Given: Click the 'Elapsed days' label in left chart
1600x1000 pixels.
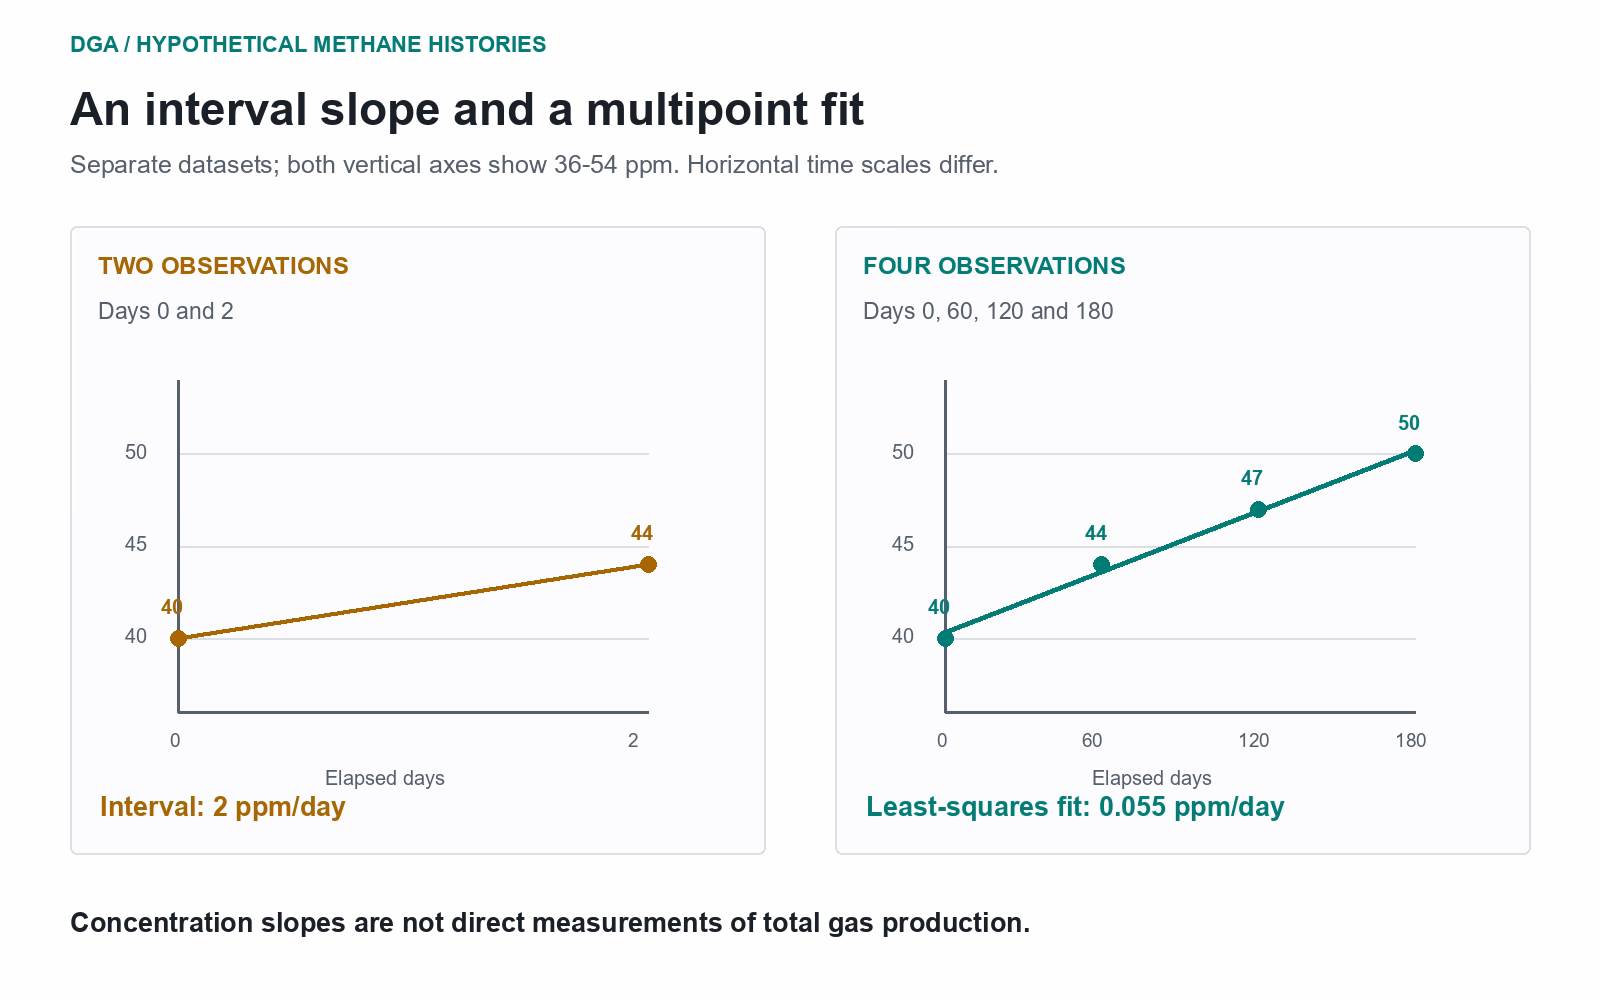Looking at the screenshot, I should click(x=385, y=778).
